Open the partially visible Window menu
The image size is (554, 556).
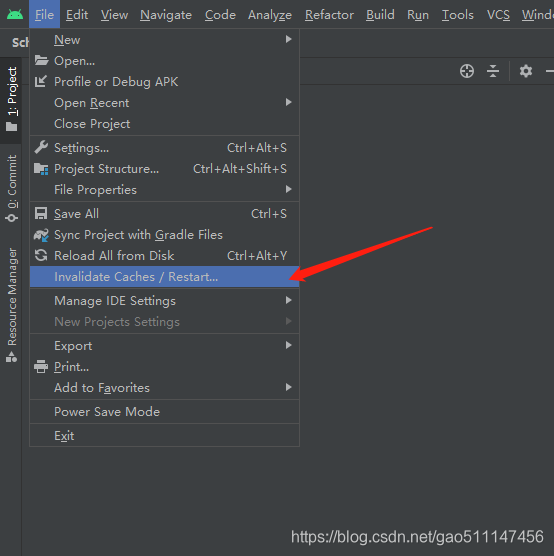(538, 15)
